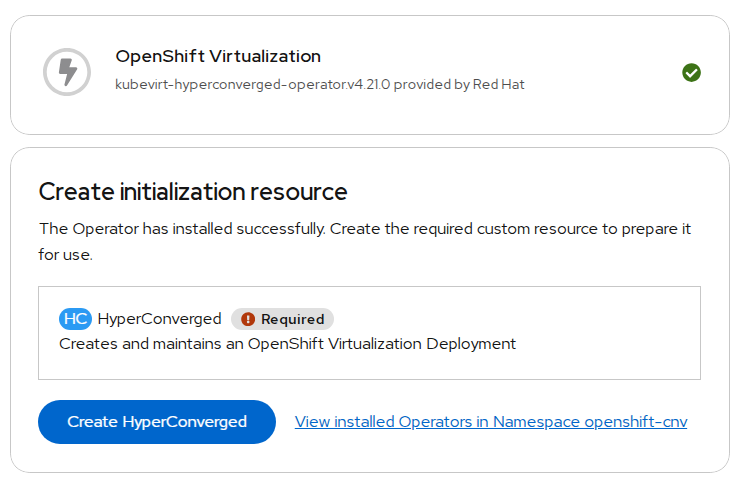Click the OpenShift Virtualization lightning bolt logo
Screen dimensions: 741x484
pyautogui.click(x=67, y=72)
